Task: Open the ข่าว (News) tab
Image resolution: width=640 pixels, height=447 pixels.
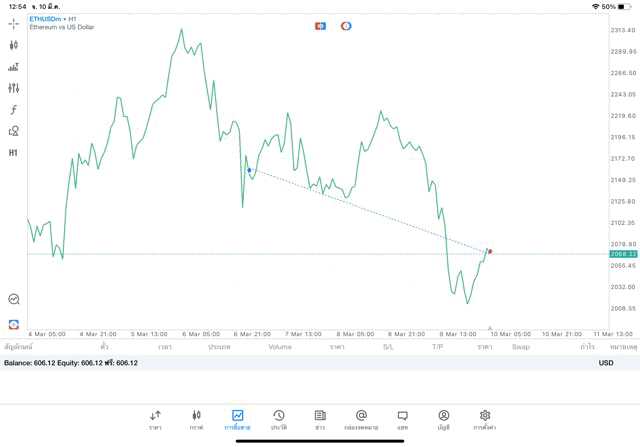Action: point(320,419)
